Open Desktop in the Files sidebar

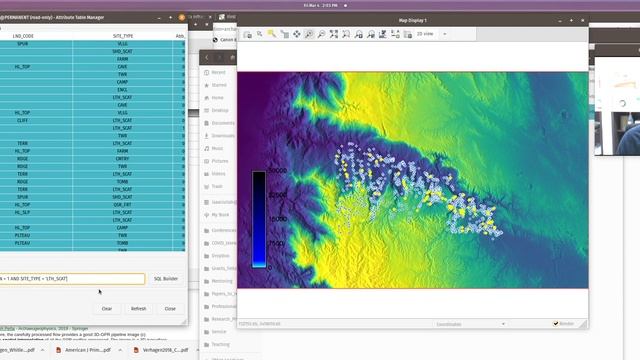pos(220,110)
